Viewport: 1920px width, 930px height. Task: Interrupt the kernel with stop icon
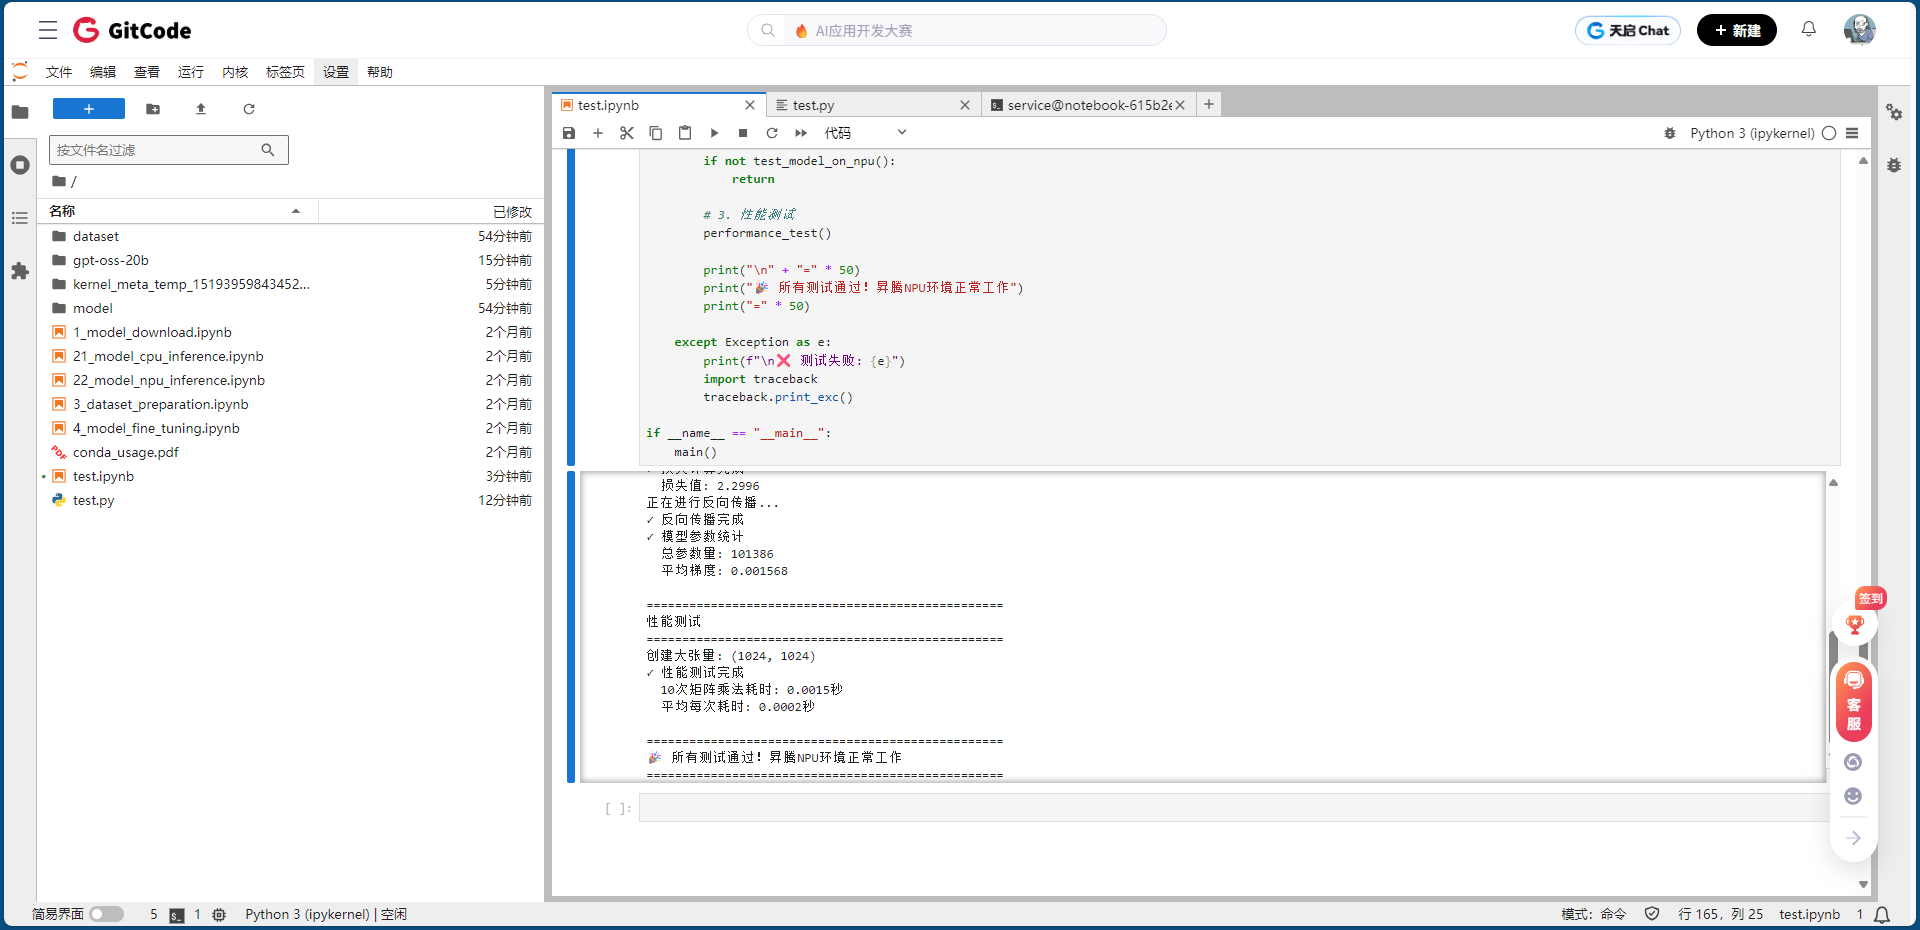pos(743,133)
